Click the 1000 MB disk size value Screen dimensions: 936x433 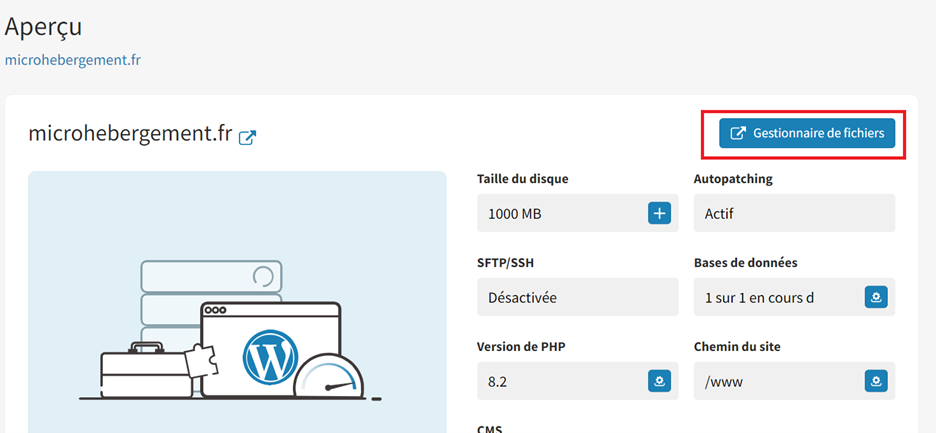click(x=515, y=214)
